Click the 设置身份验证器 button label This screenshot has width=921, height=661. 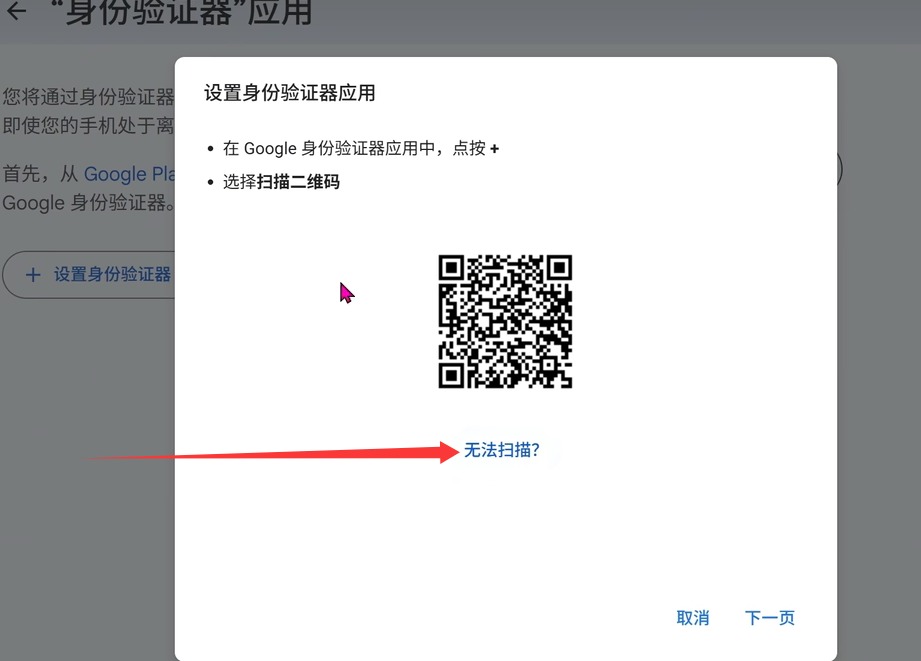112,275
